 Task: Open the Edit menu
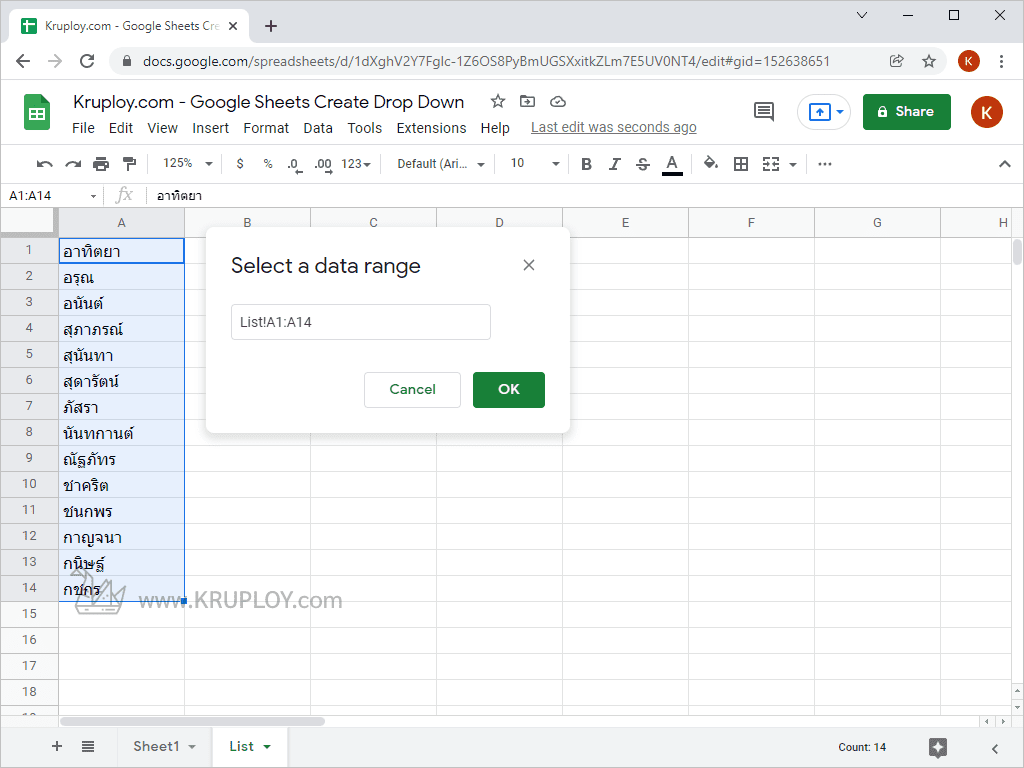(x=121, y=128)
